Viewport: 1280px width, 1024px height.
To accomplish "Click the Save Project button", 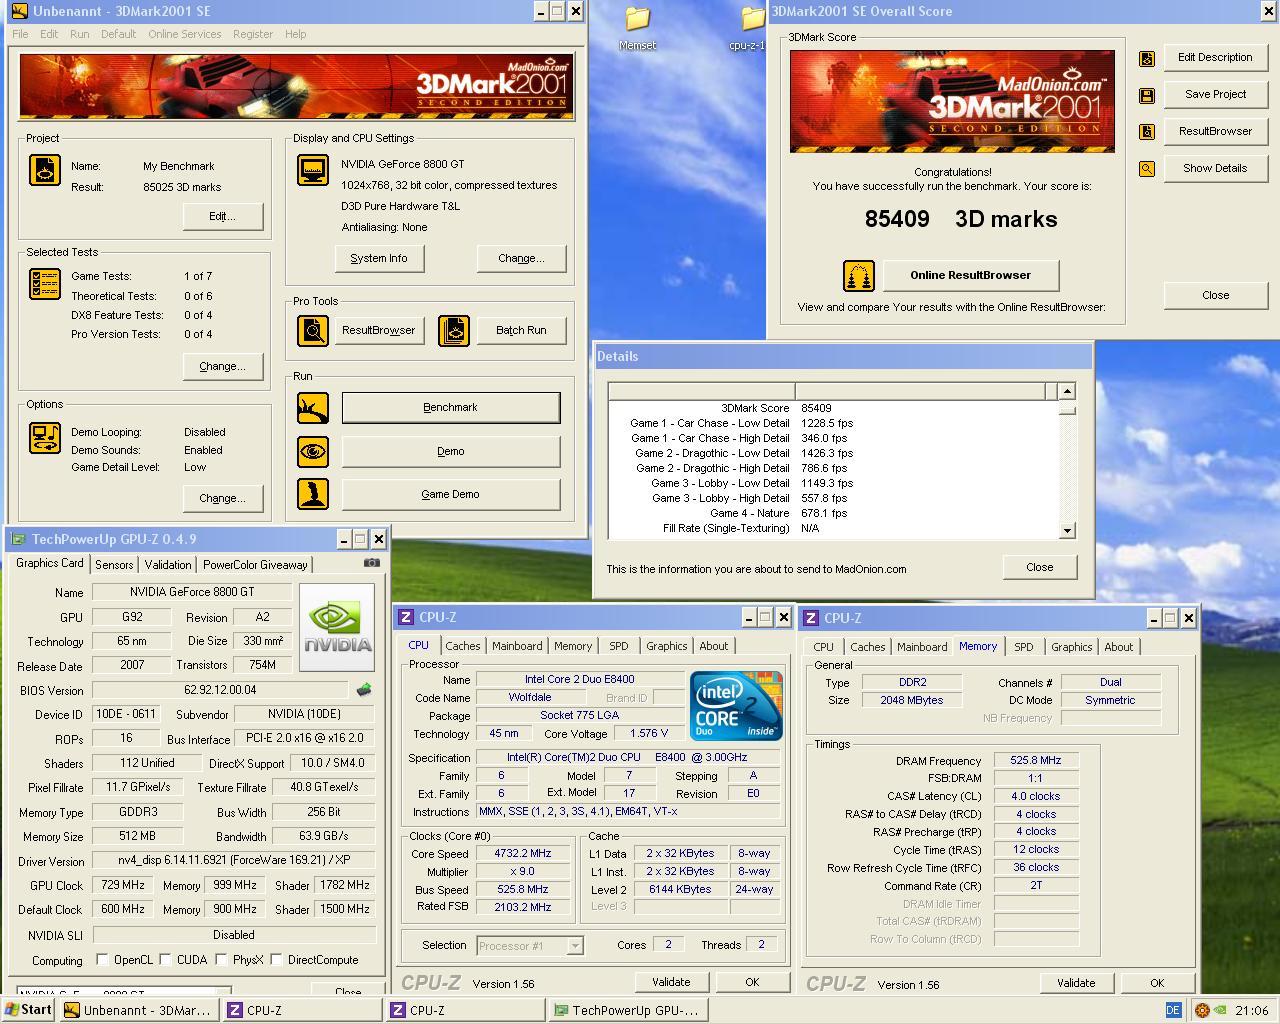I will [1215, 94].
